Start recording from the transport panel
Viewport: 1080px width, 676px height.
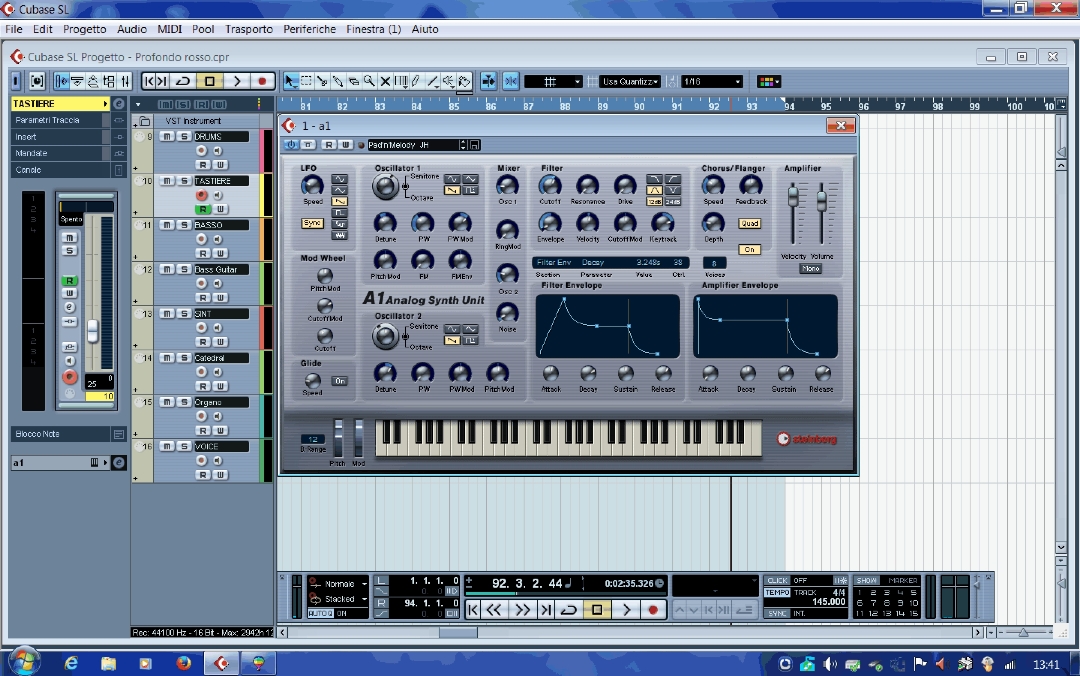(653, 610)
